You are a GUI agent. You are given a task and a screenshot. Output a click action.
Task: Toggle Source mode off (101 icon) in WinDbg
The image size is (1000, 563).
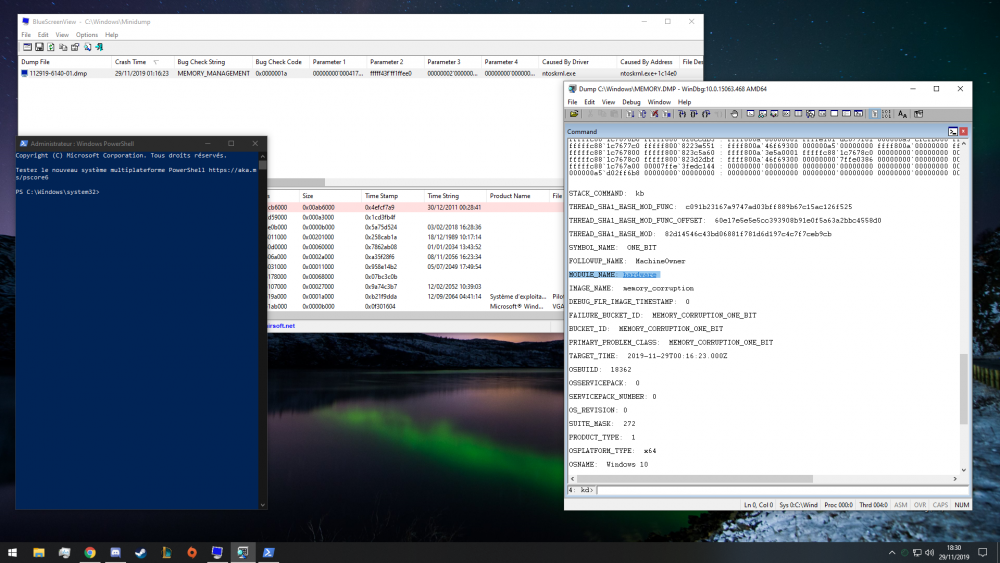coord(886,114)
